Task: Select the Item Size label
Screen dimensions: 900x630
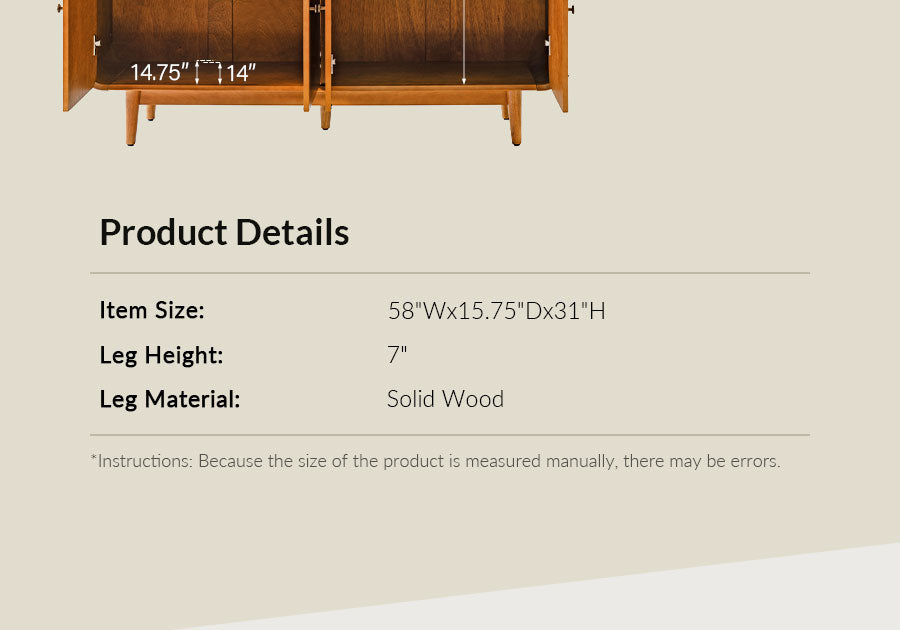Action: click(x=152, y=311)
